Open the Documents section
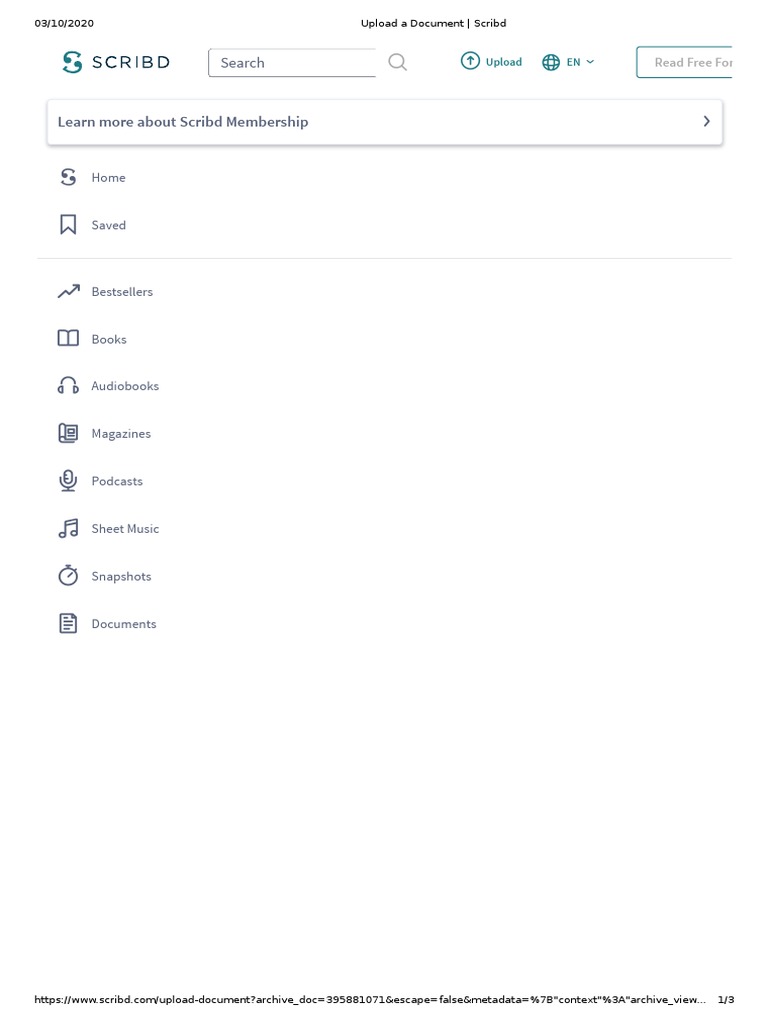 pyautogui.click(x=124, y=624)
